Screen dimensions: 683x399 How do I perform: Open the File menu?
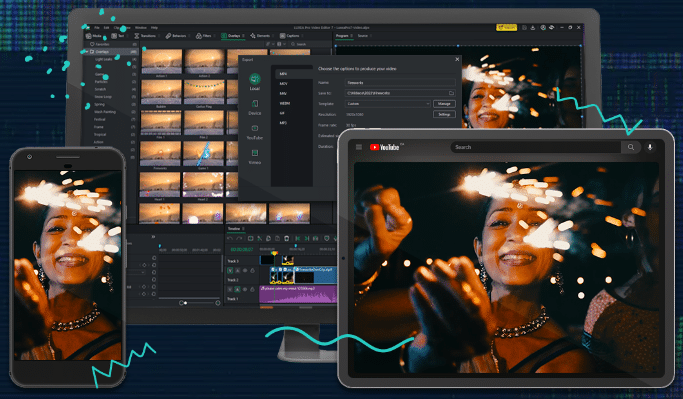[x=97, y=27]
